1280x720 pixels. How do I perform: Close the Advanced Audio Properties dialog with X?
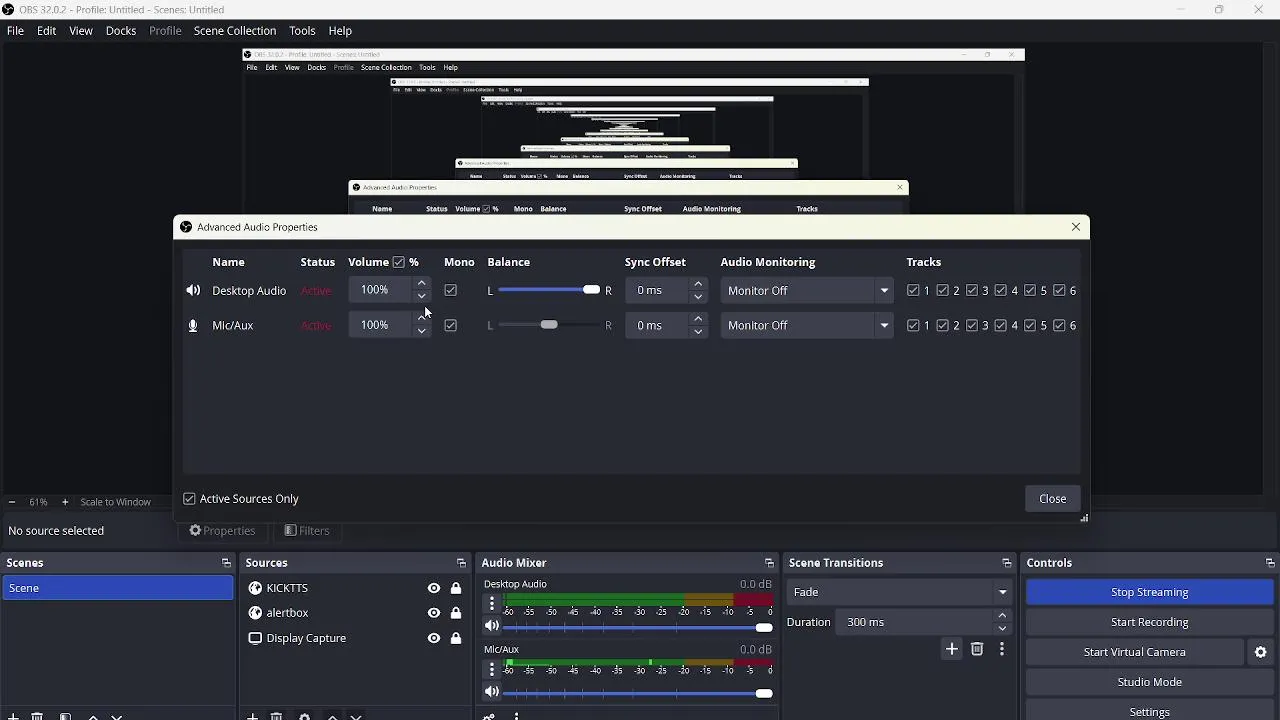pos(1076,227)
